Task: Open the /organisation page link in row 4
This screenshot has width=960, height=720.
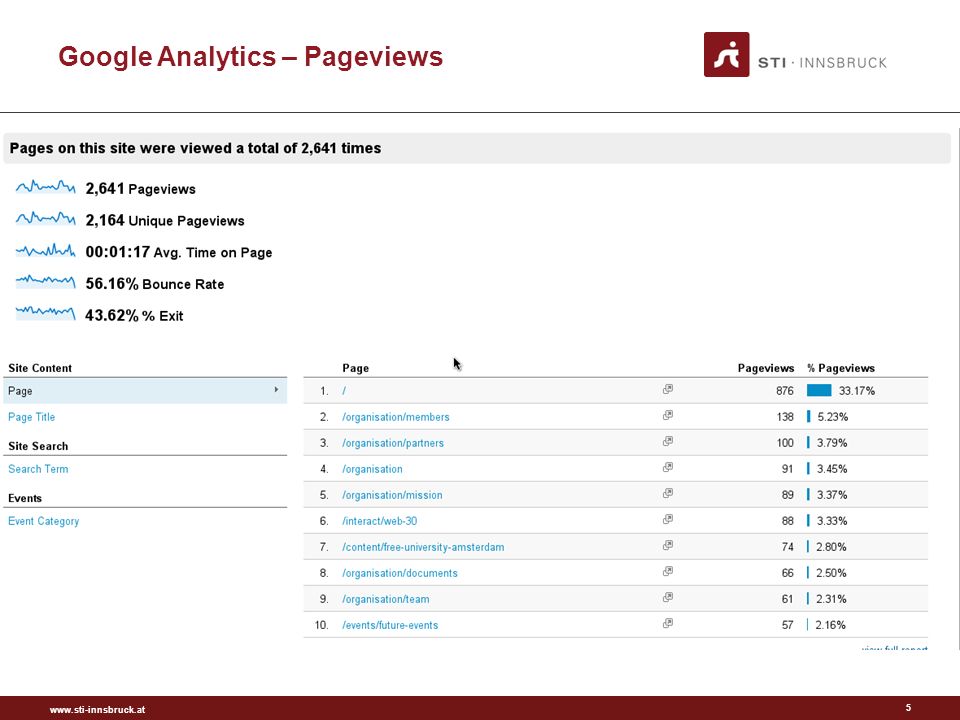Action: [372, 469]
